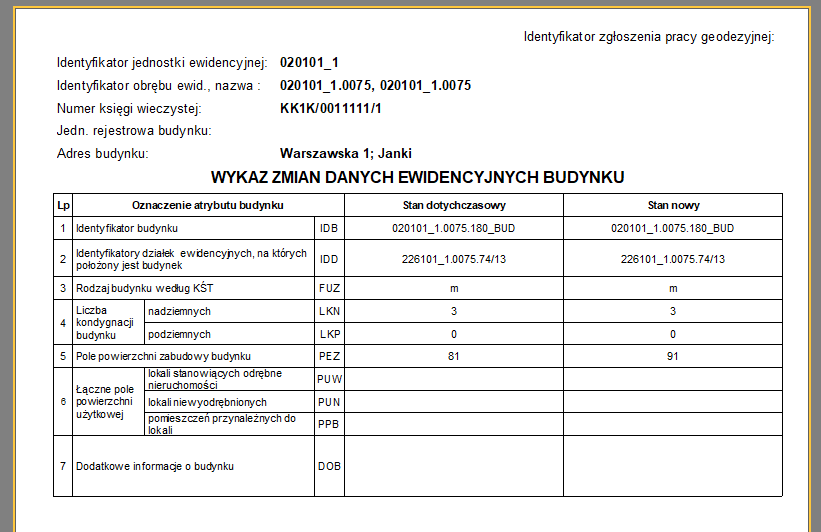This screenshot has width=821, height=532.
Task: Select the IDB code cell
Action: pos(328,228)
